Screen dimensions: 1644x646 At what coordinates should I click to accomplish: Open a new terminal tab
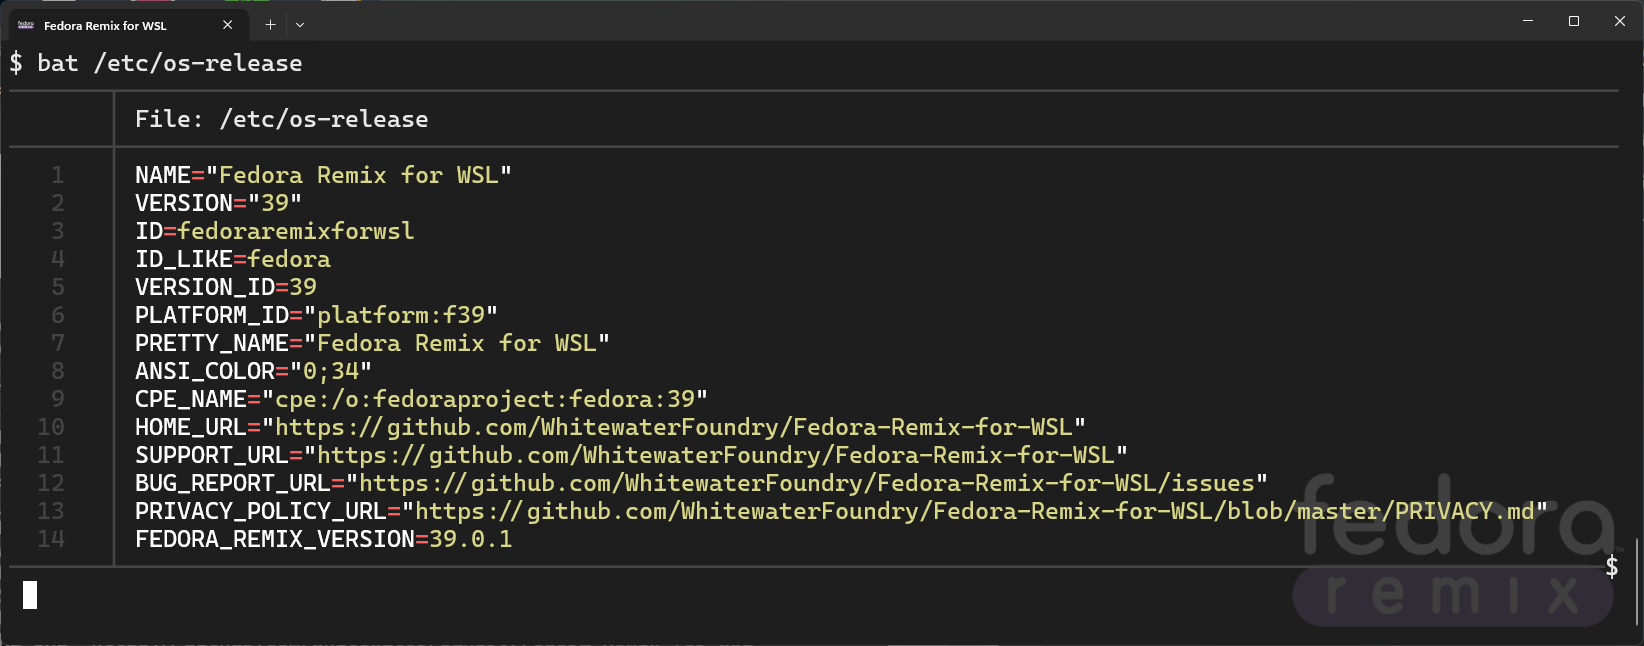[x=270, y=25]
